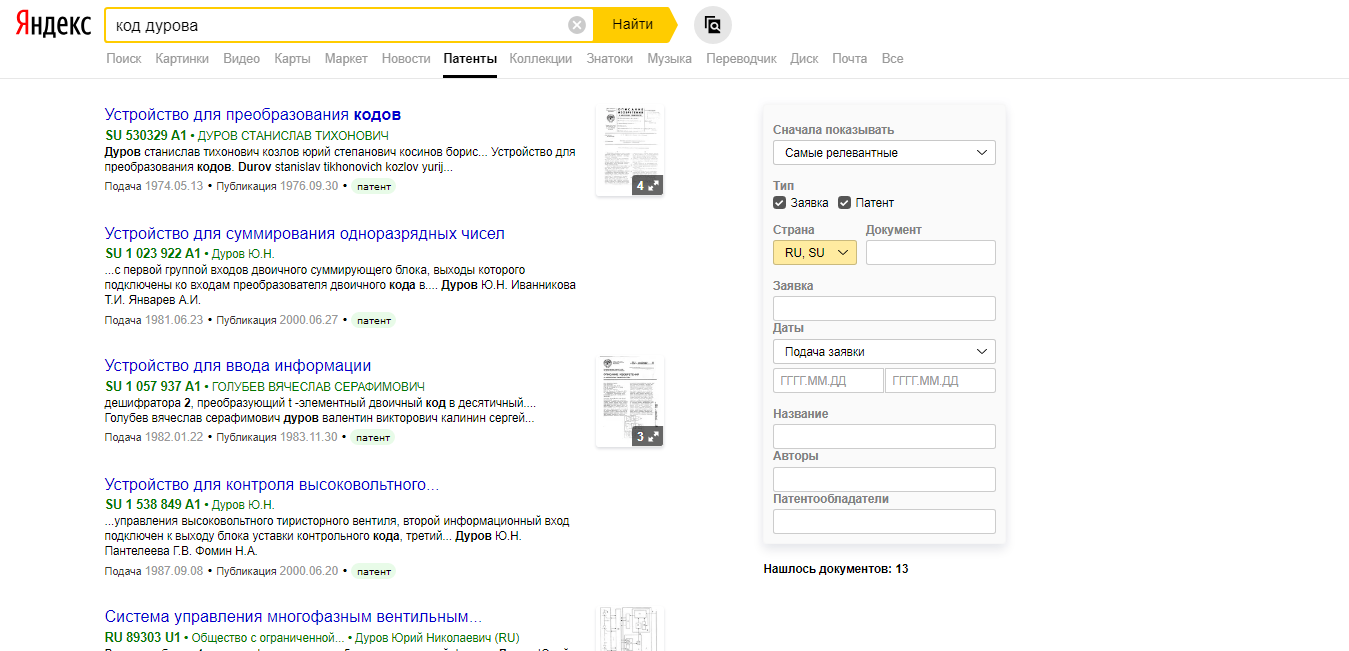Open thumbnail for Система управления многофазным patent
Viewport: 1349px width, 651px height.
630,629
